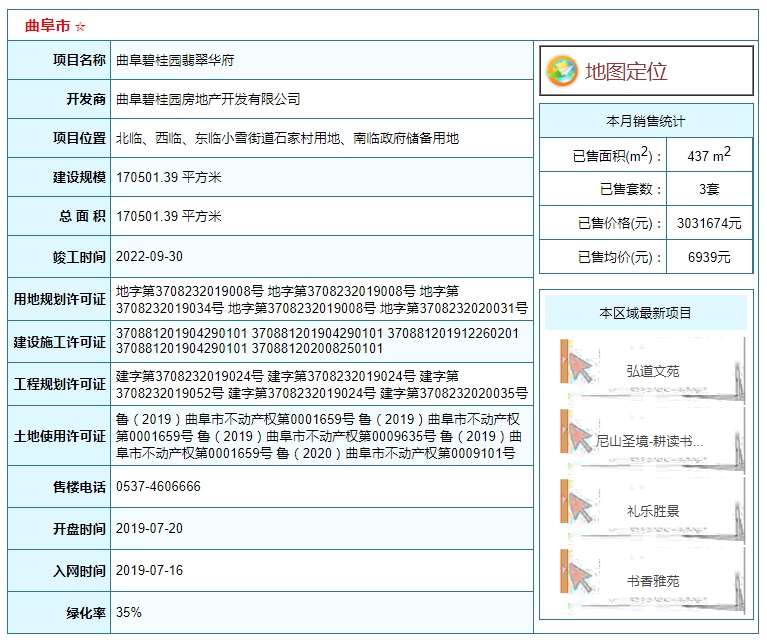The image size is (767, 642).
Task: Click the 开发商 row label
Action: [x=86, y=99]
